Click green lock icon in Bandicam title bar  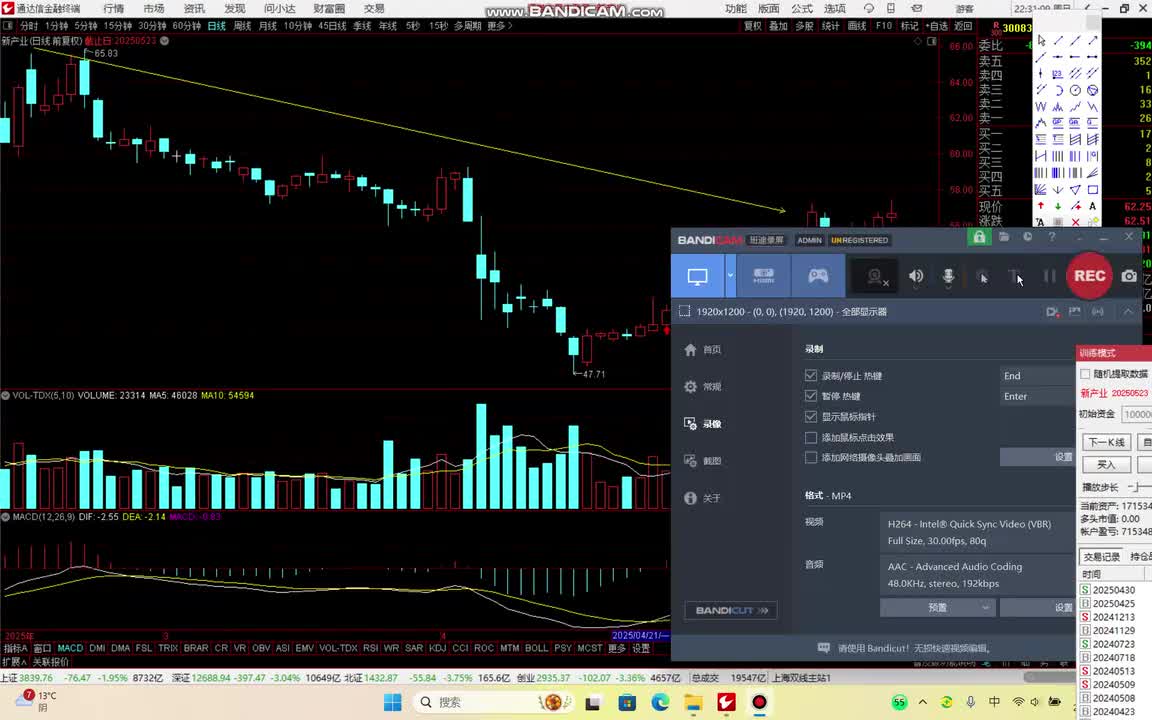coord(979,237)
